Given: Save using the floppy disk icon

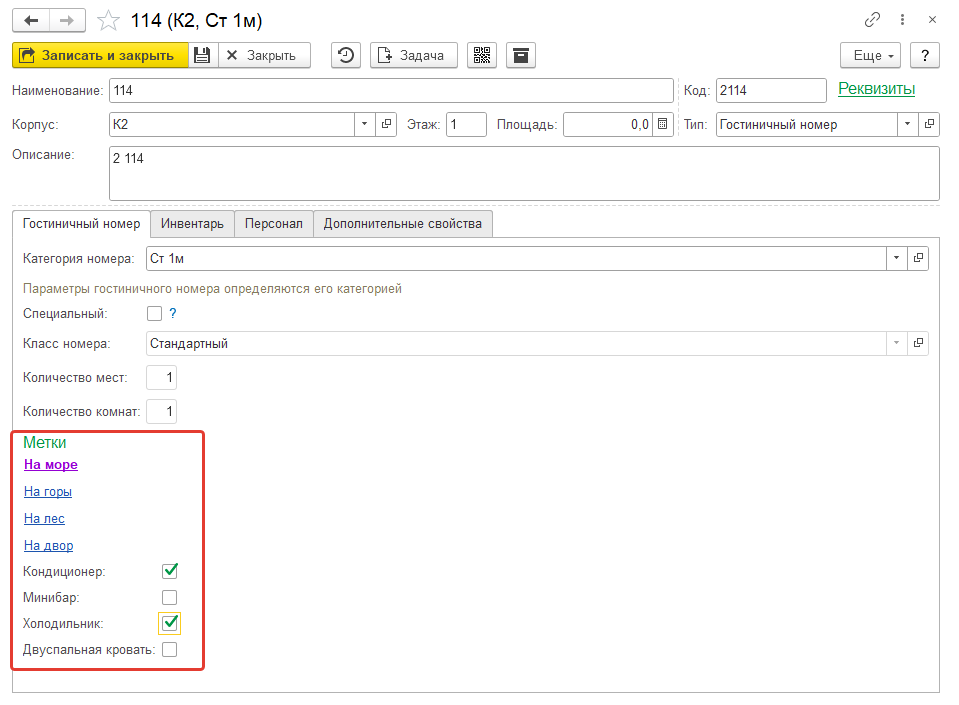Looking at the screenshot, I should (x=202, y=55).
